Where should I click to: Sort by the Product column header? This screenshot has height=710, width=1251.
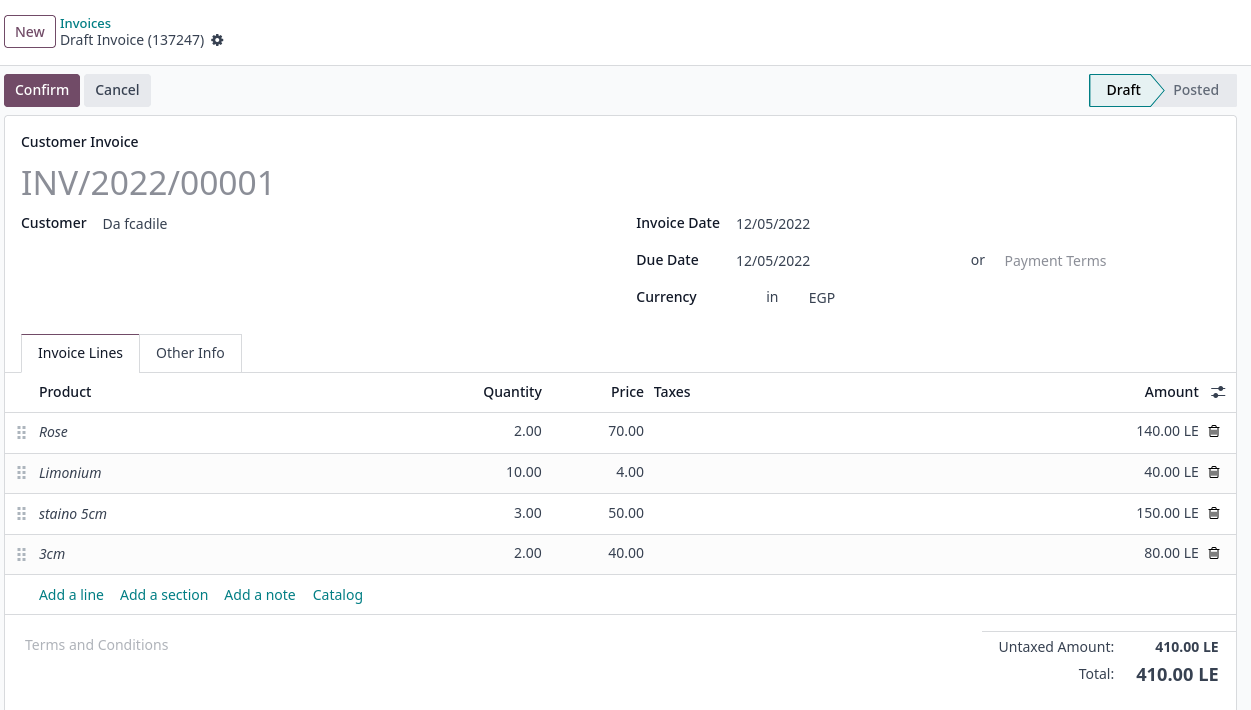[x=65, y=392]
